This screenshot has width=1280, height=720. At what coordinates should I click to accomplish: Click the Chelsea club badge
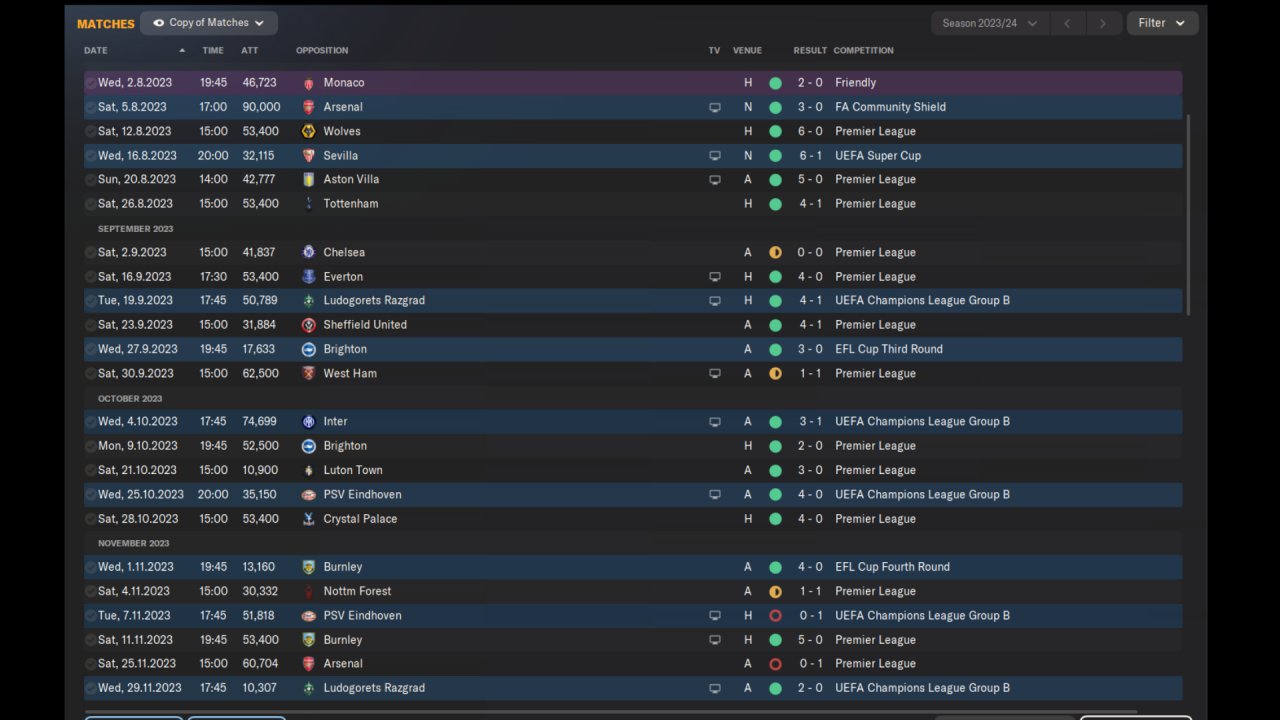tap(308, 253)
